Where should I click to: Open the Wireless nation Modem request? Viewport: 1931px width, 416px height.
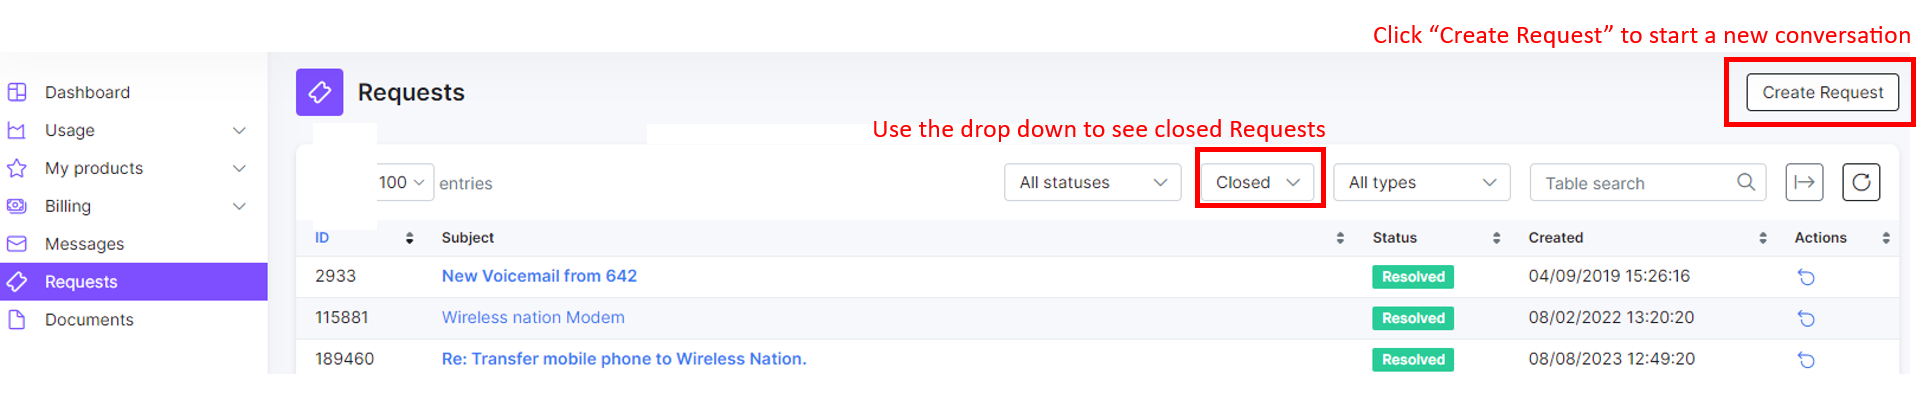pyautogui.click(x=533, y=317)
